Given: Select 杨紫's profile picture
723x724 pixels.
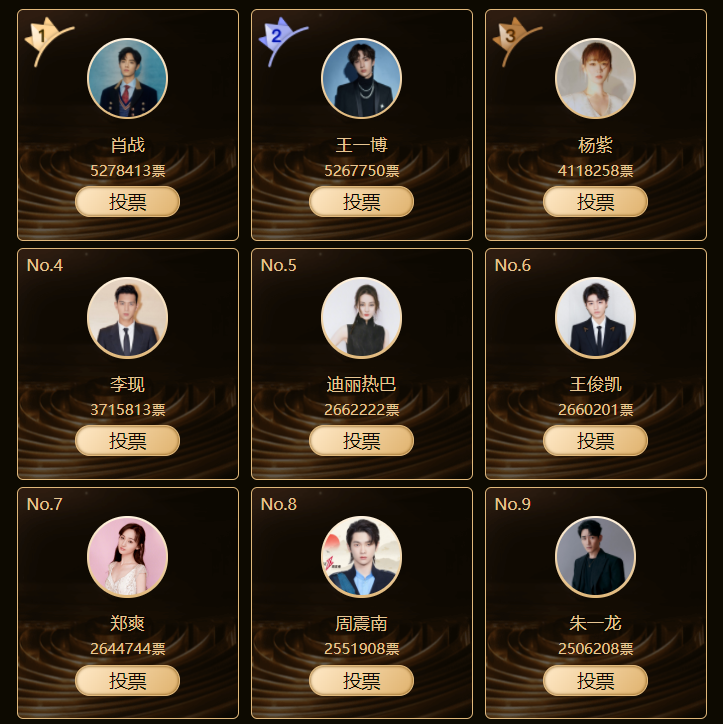Looking at the screenshot, I should pos(596,78).
